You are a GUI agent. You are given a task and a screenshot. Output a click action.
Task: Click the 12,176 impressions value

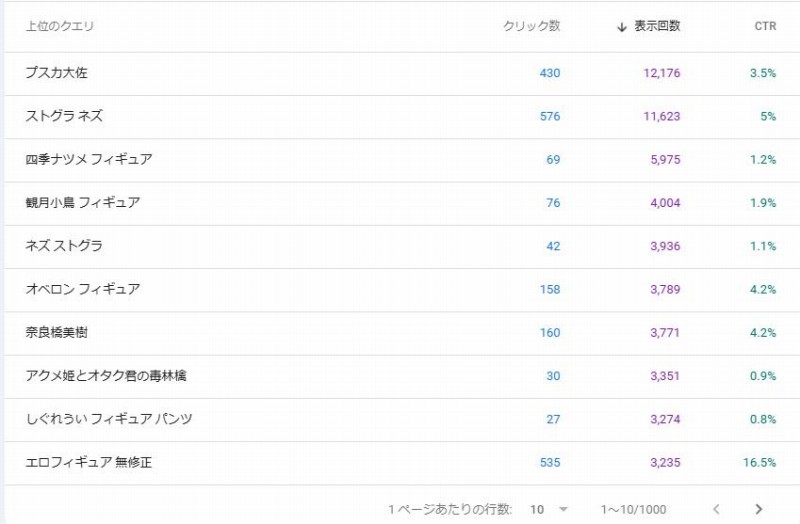[655, 73]
